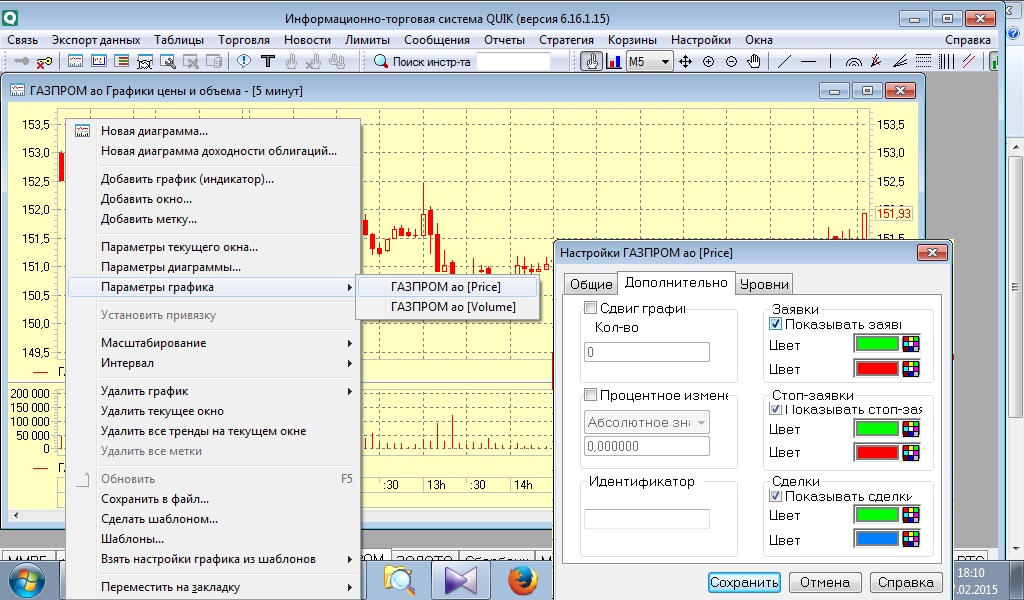Viewport: 1024px width, 600px height.
Task: Select the Fibonacci arcs tool
Action: 854,61
